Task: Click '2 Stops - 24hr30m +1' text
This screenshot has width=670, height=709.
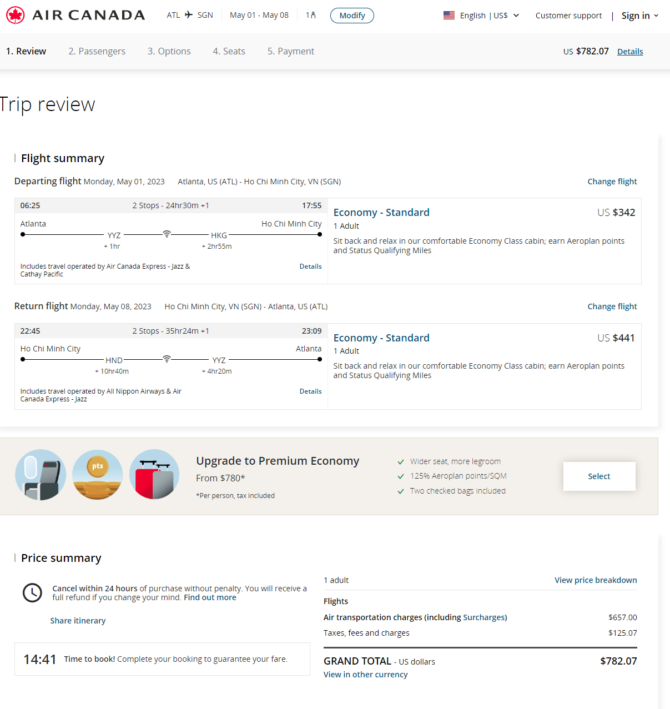Action: [170, 205]
